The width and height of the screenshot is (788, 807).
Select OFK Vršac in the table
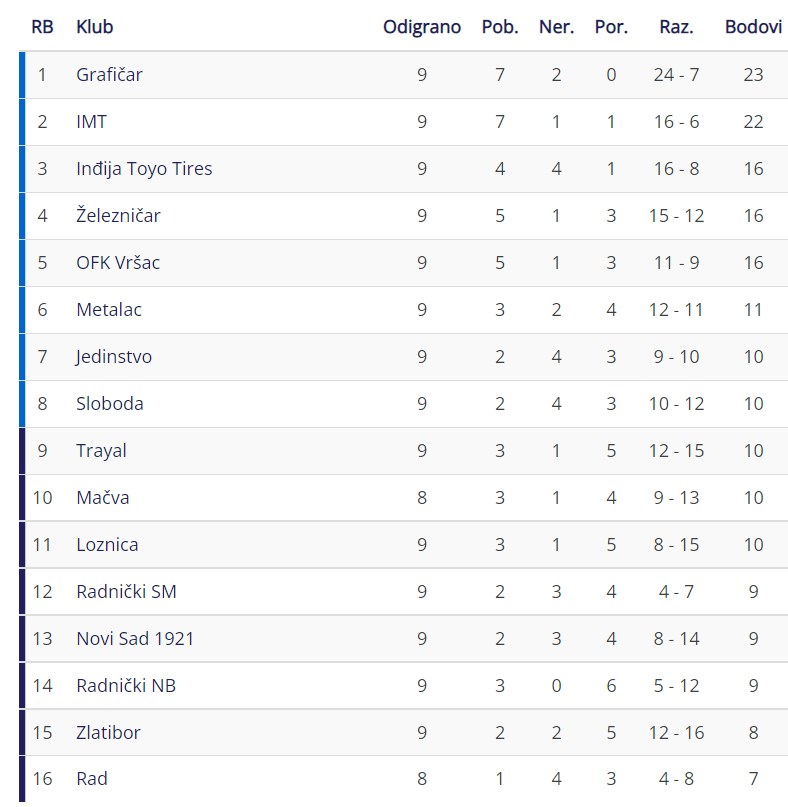point(118,263)
